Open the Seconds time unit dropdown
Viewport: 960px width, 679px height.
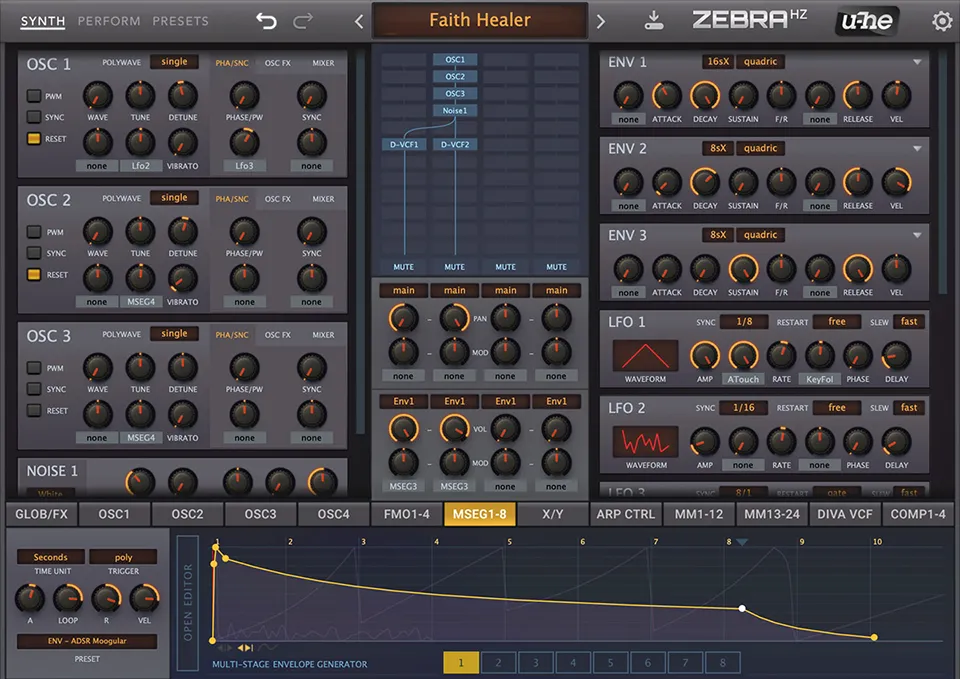pyautogui.click(x=50, y=557)
